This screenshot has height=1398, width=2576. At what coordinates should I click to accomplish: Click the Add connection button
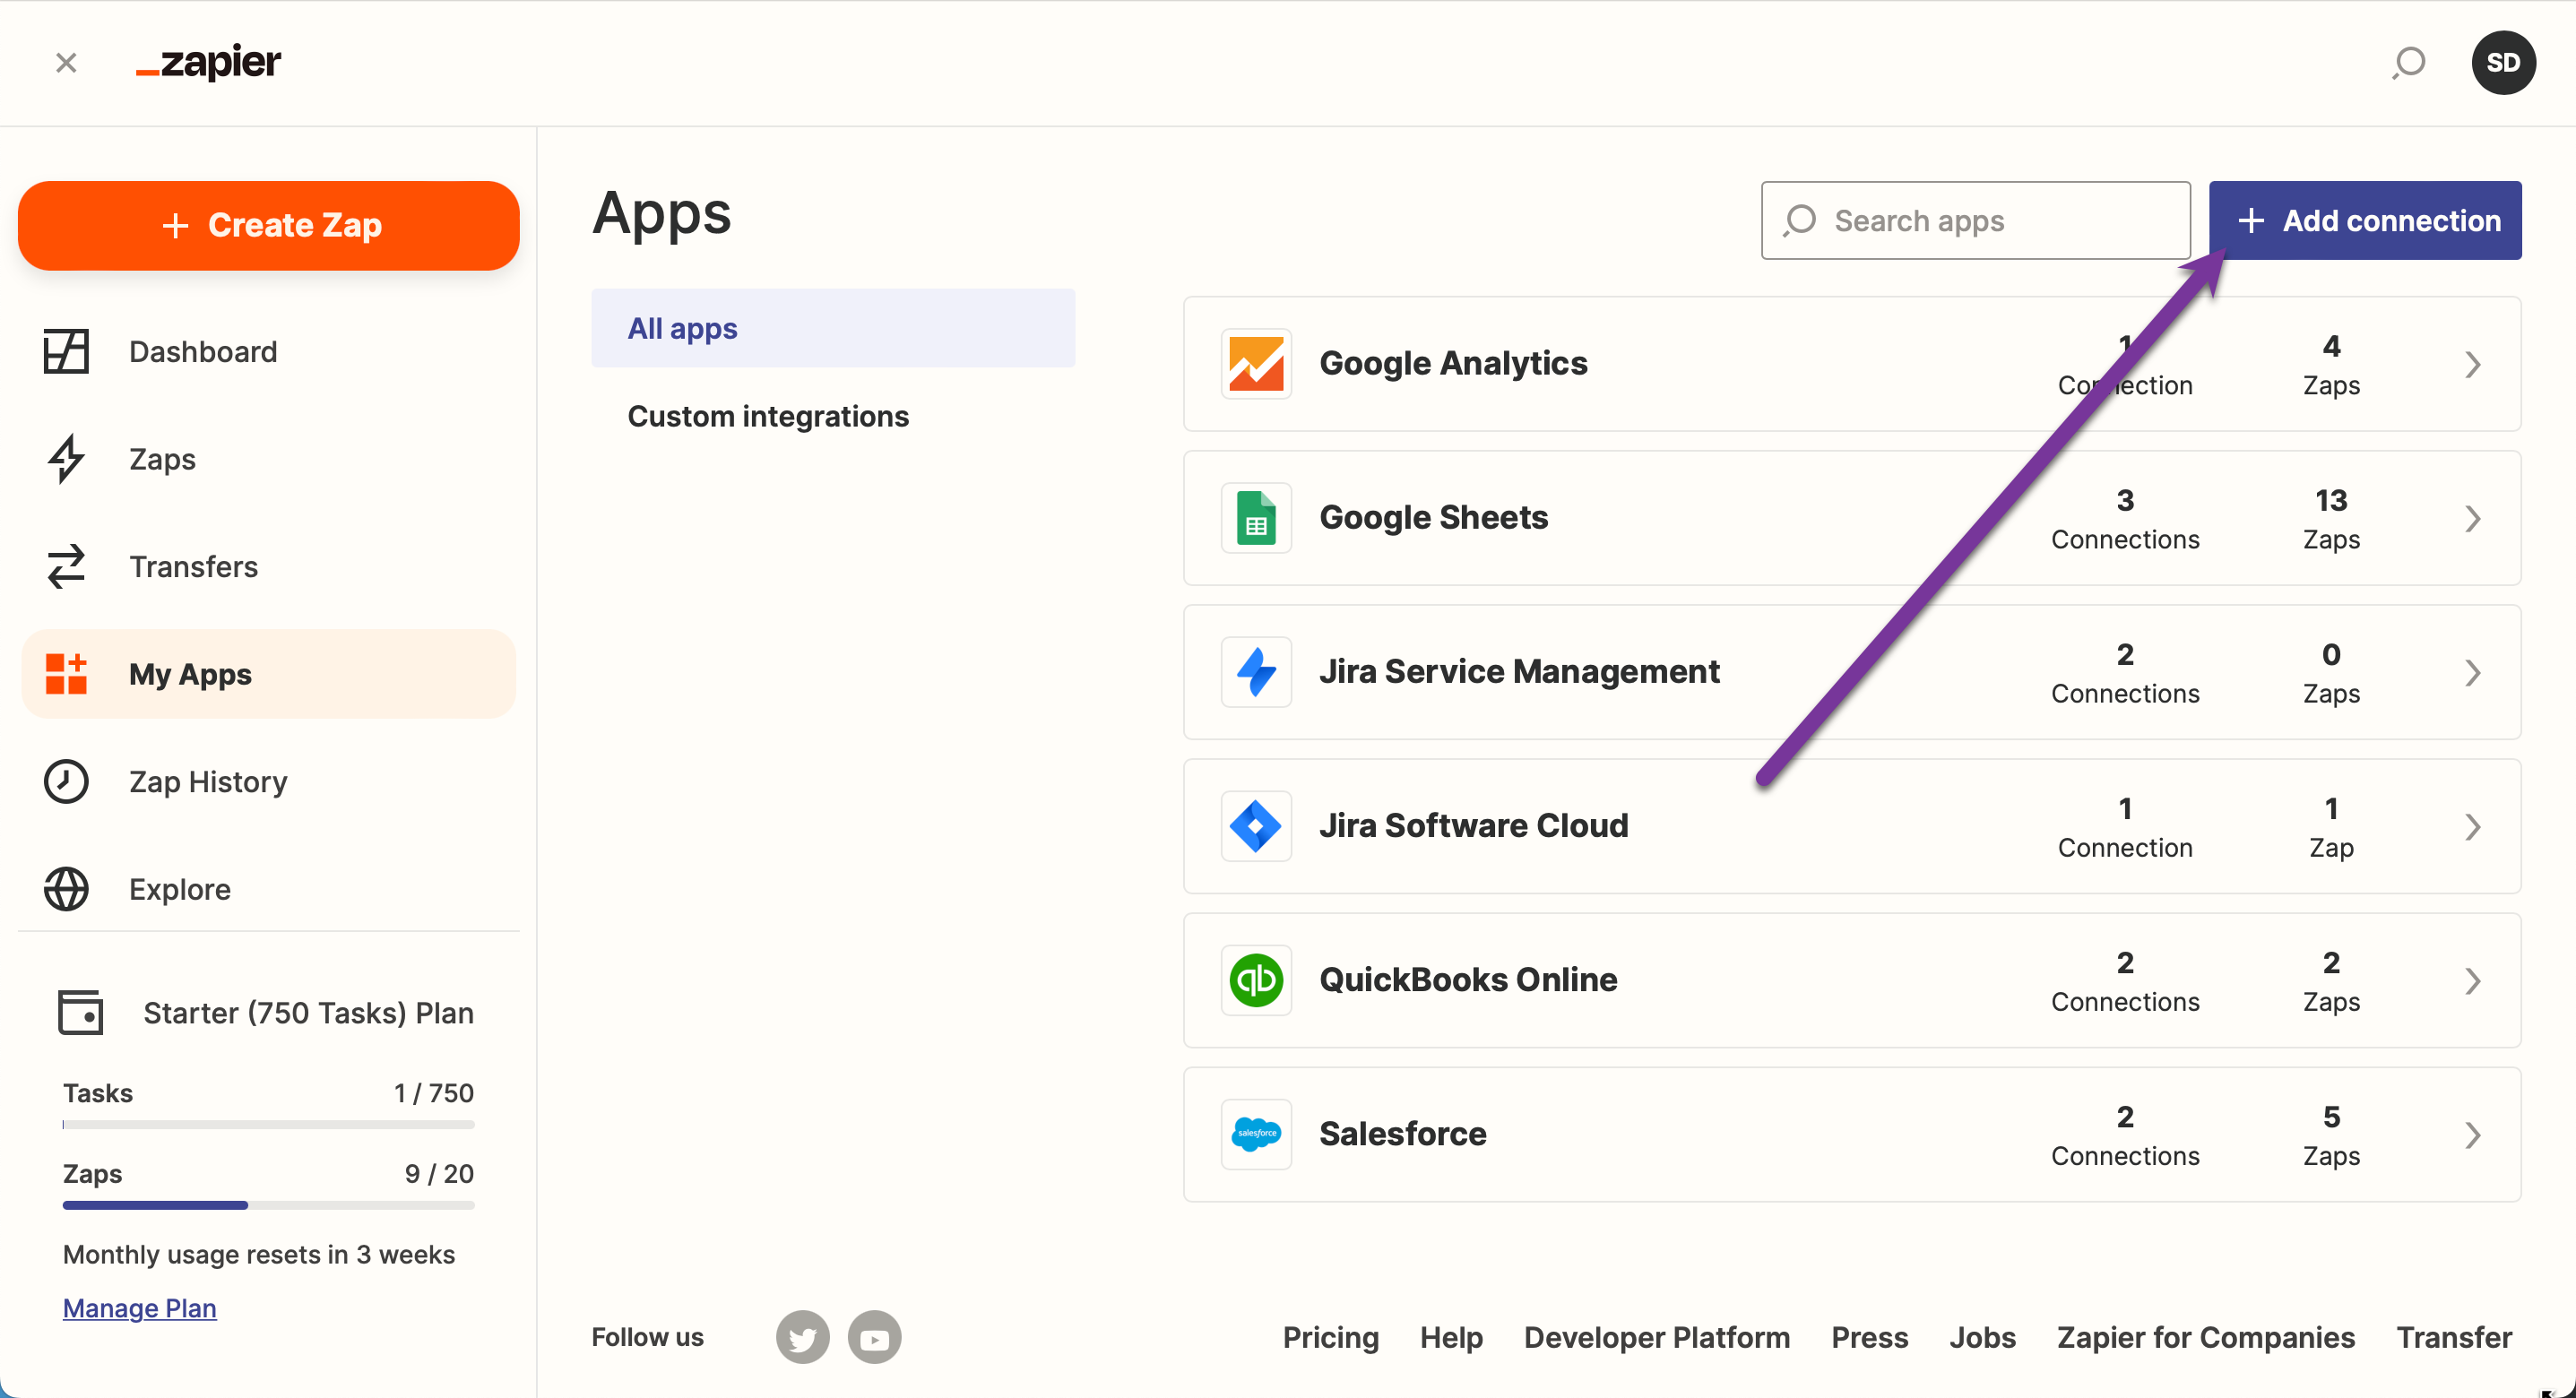[2364, 220]
